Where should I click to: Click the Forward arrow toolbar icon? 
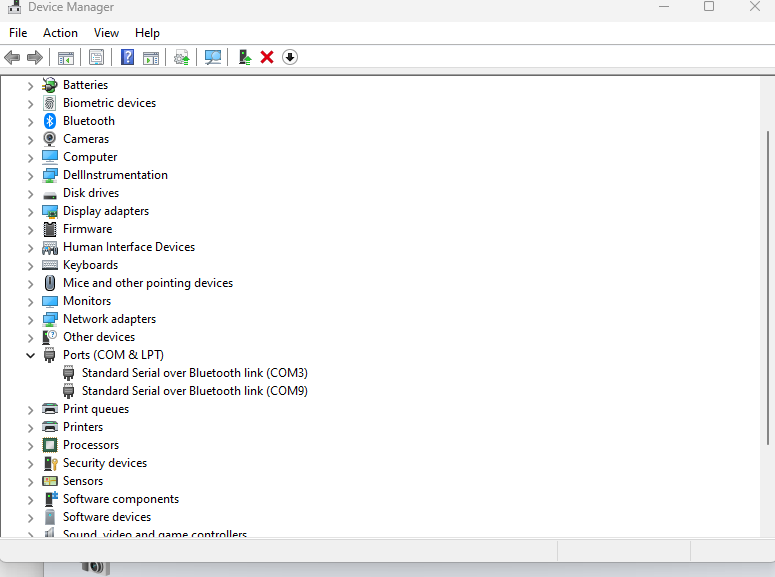[x=35, y=57]
